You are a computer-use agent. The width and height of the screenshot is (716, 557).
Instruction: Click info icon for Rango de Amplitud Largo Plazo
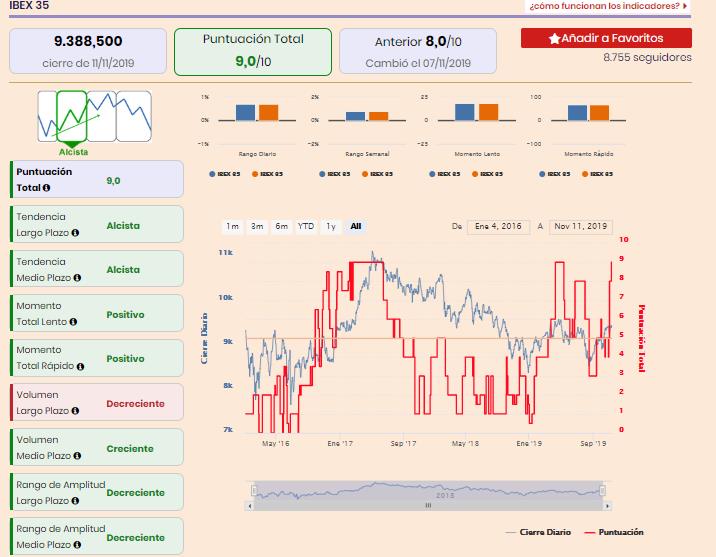[x=75, y=501]
